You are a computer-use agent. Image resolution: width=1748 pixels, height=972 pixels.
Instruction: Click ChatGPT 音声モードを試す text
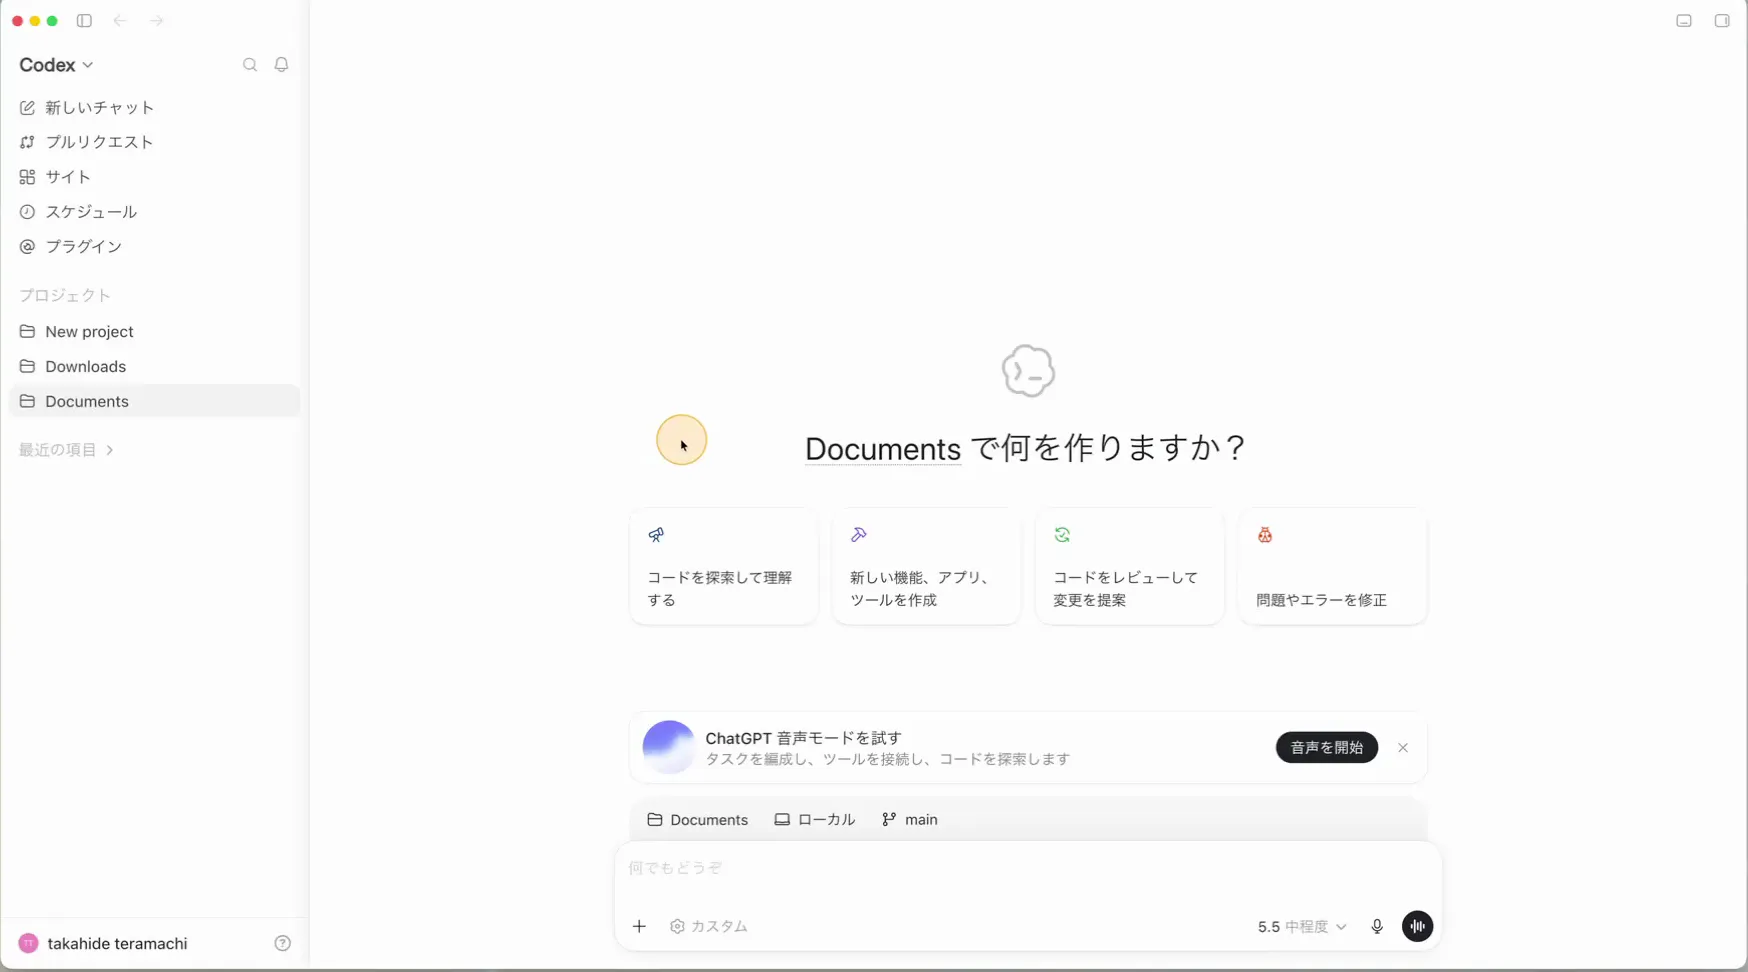[803, 738]
